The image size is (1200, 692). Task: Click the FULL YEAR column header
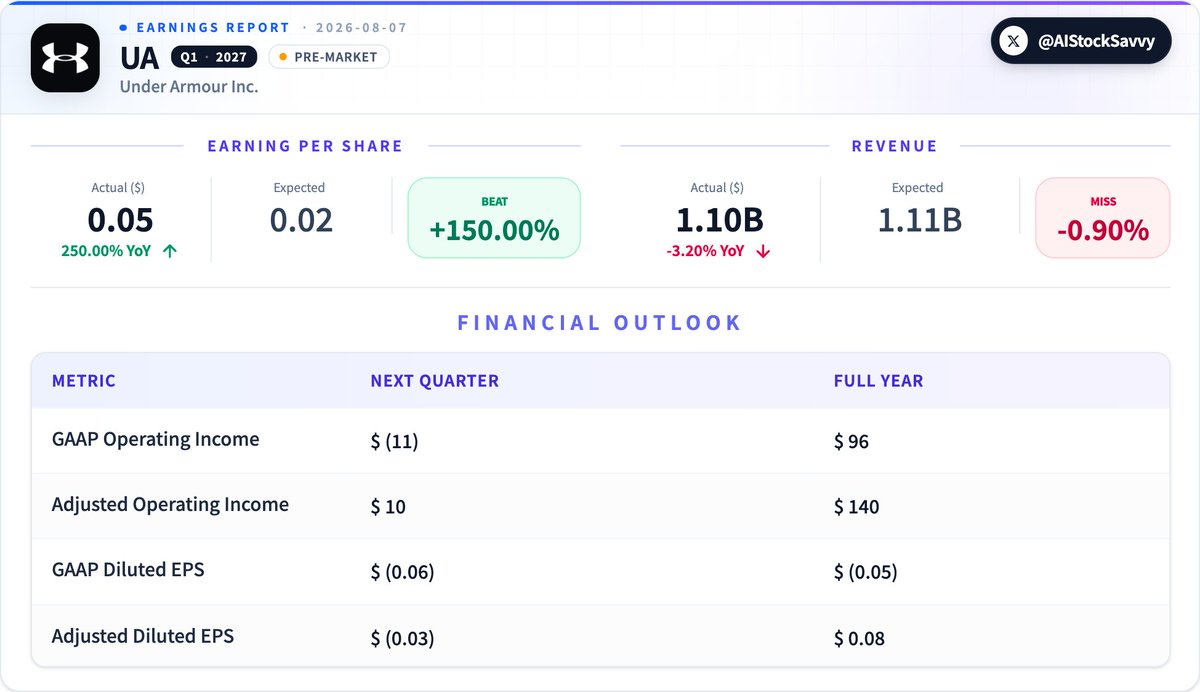(878, 381)
